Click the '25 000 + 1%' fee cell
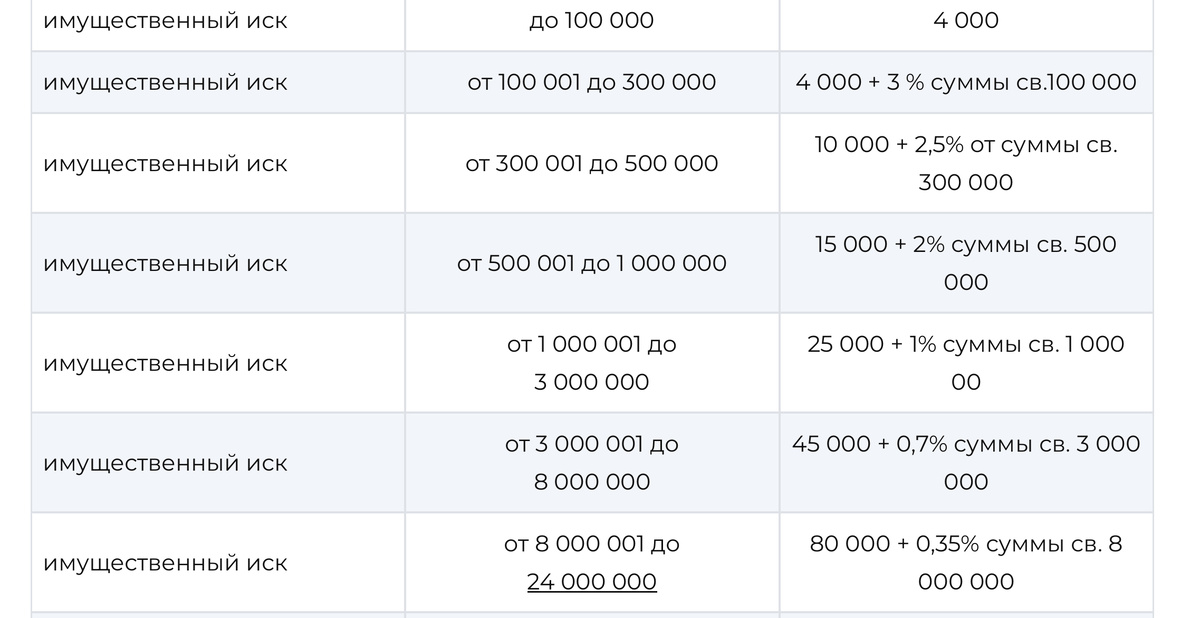Viewport: 1200px width, 618px height. point(966,363)
